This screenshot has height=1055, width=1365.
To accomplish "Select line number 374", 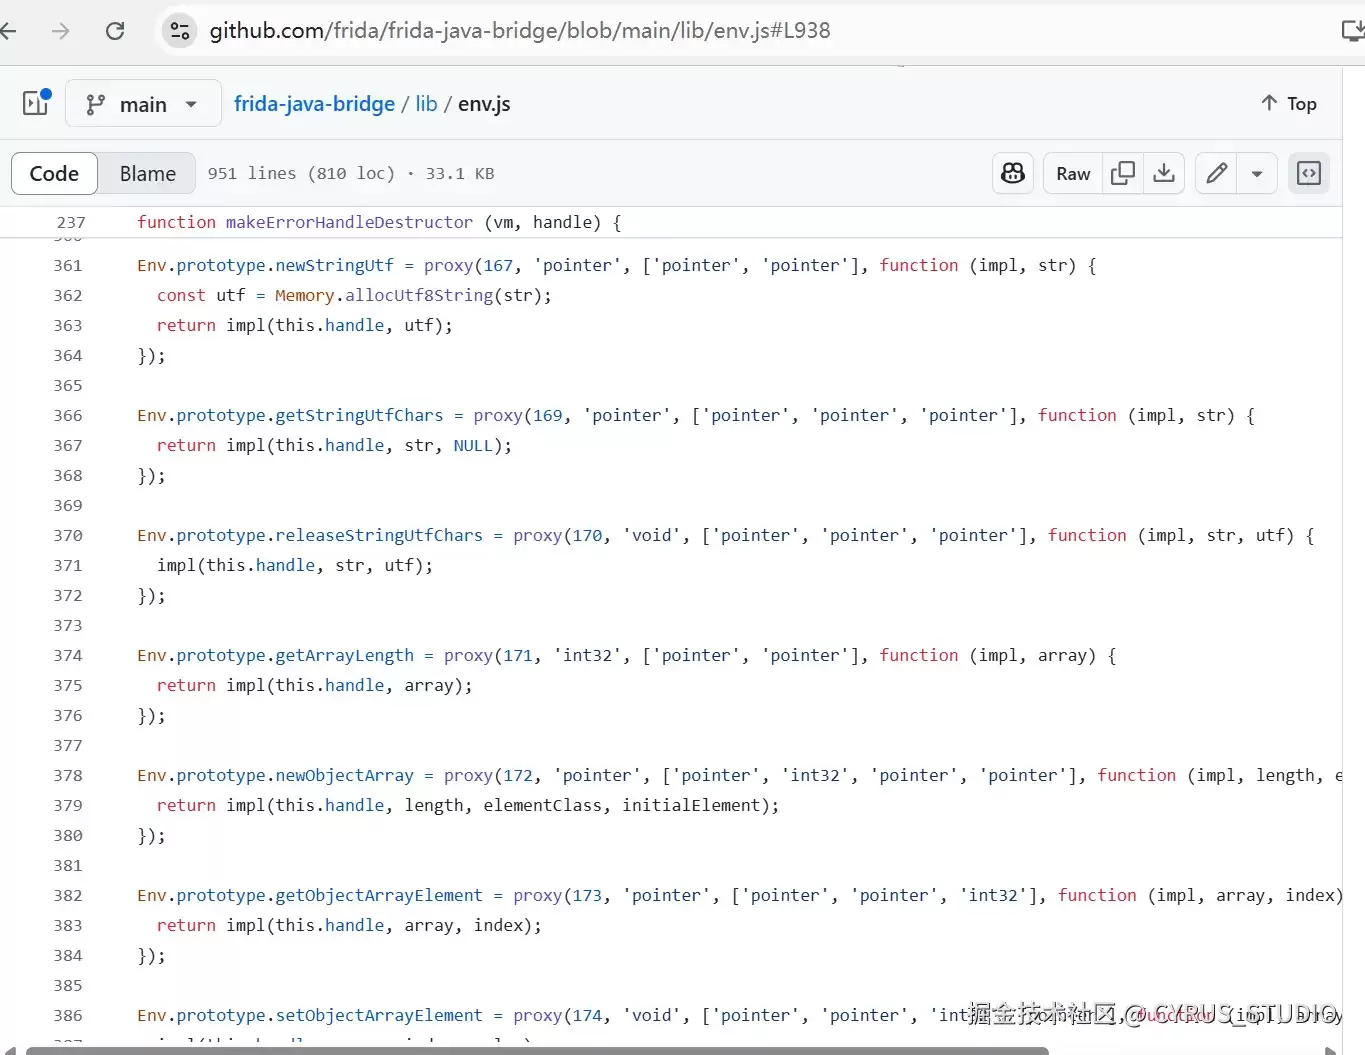I will (68, 655).
